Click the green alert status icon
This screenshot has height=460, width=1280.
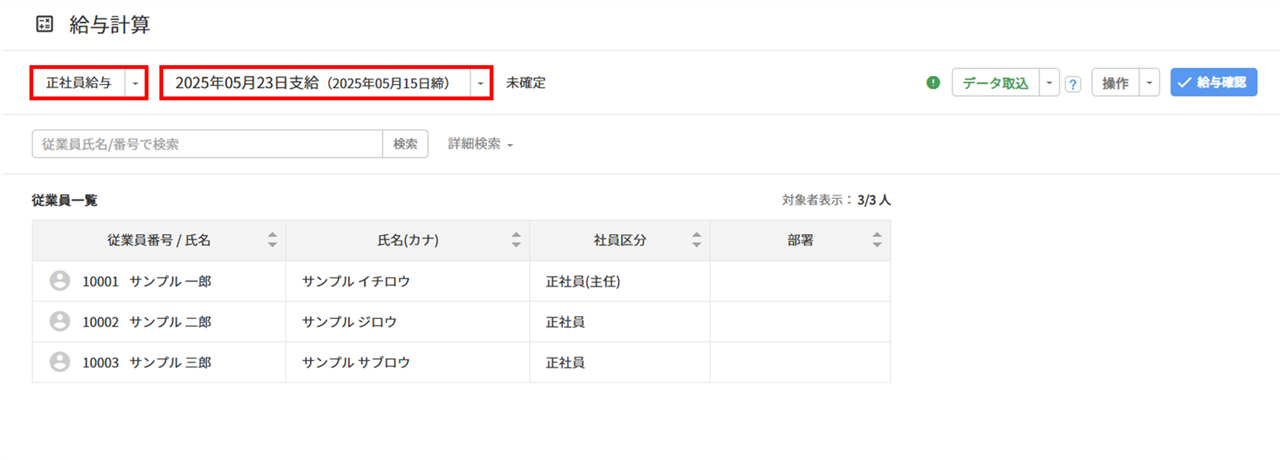pos(933,83)
